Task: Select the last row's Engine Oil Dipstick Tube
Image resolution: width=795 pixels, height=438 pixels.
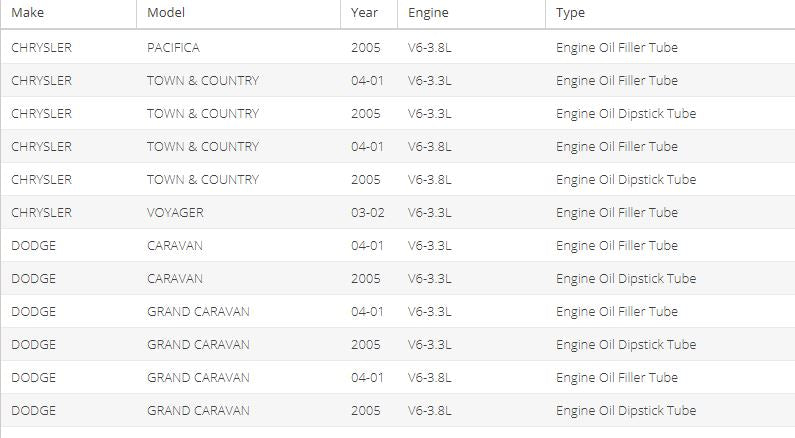Action: tap(626, 410)
